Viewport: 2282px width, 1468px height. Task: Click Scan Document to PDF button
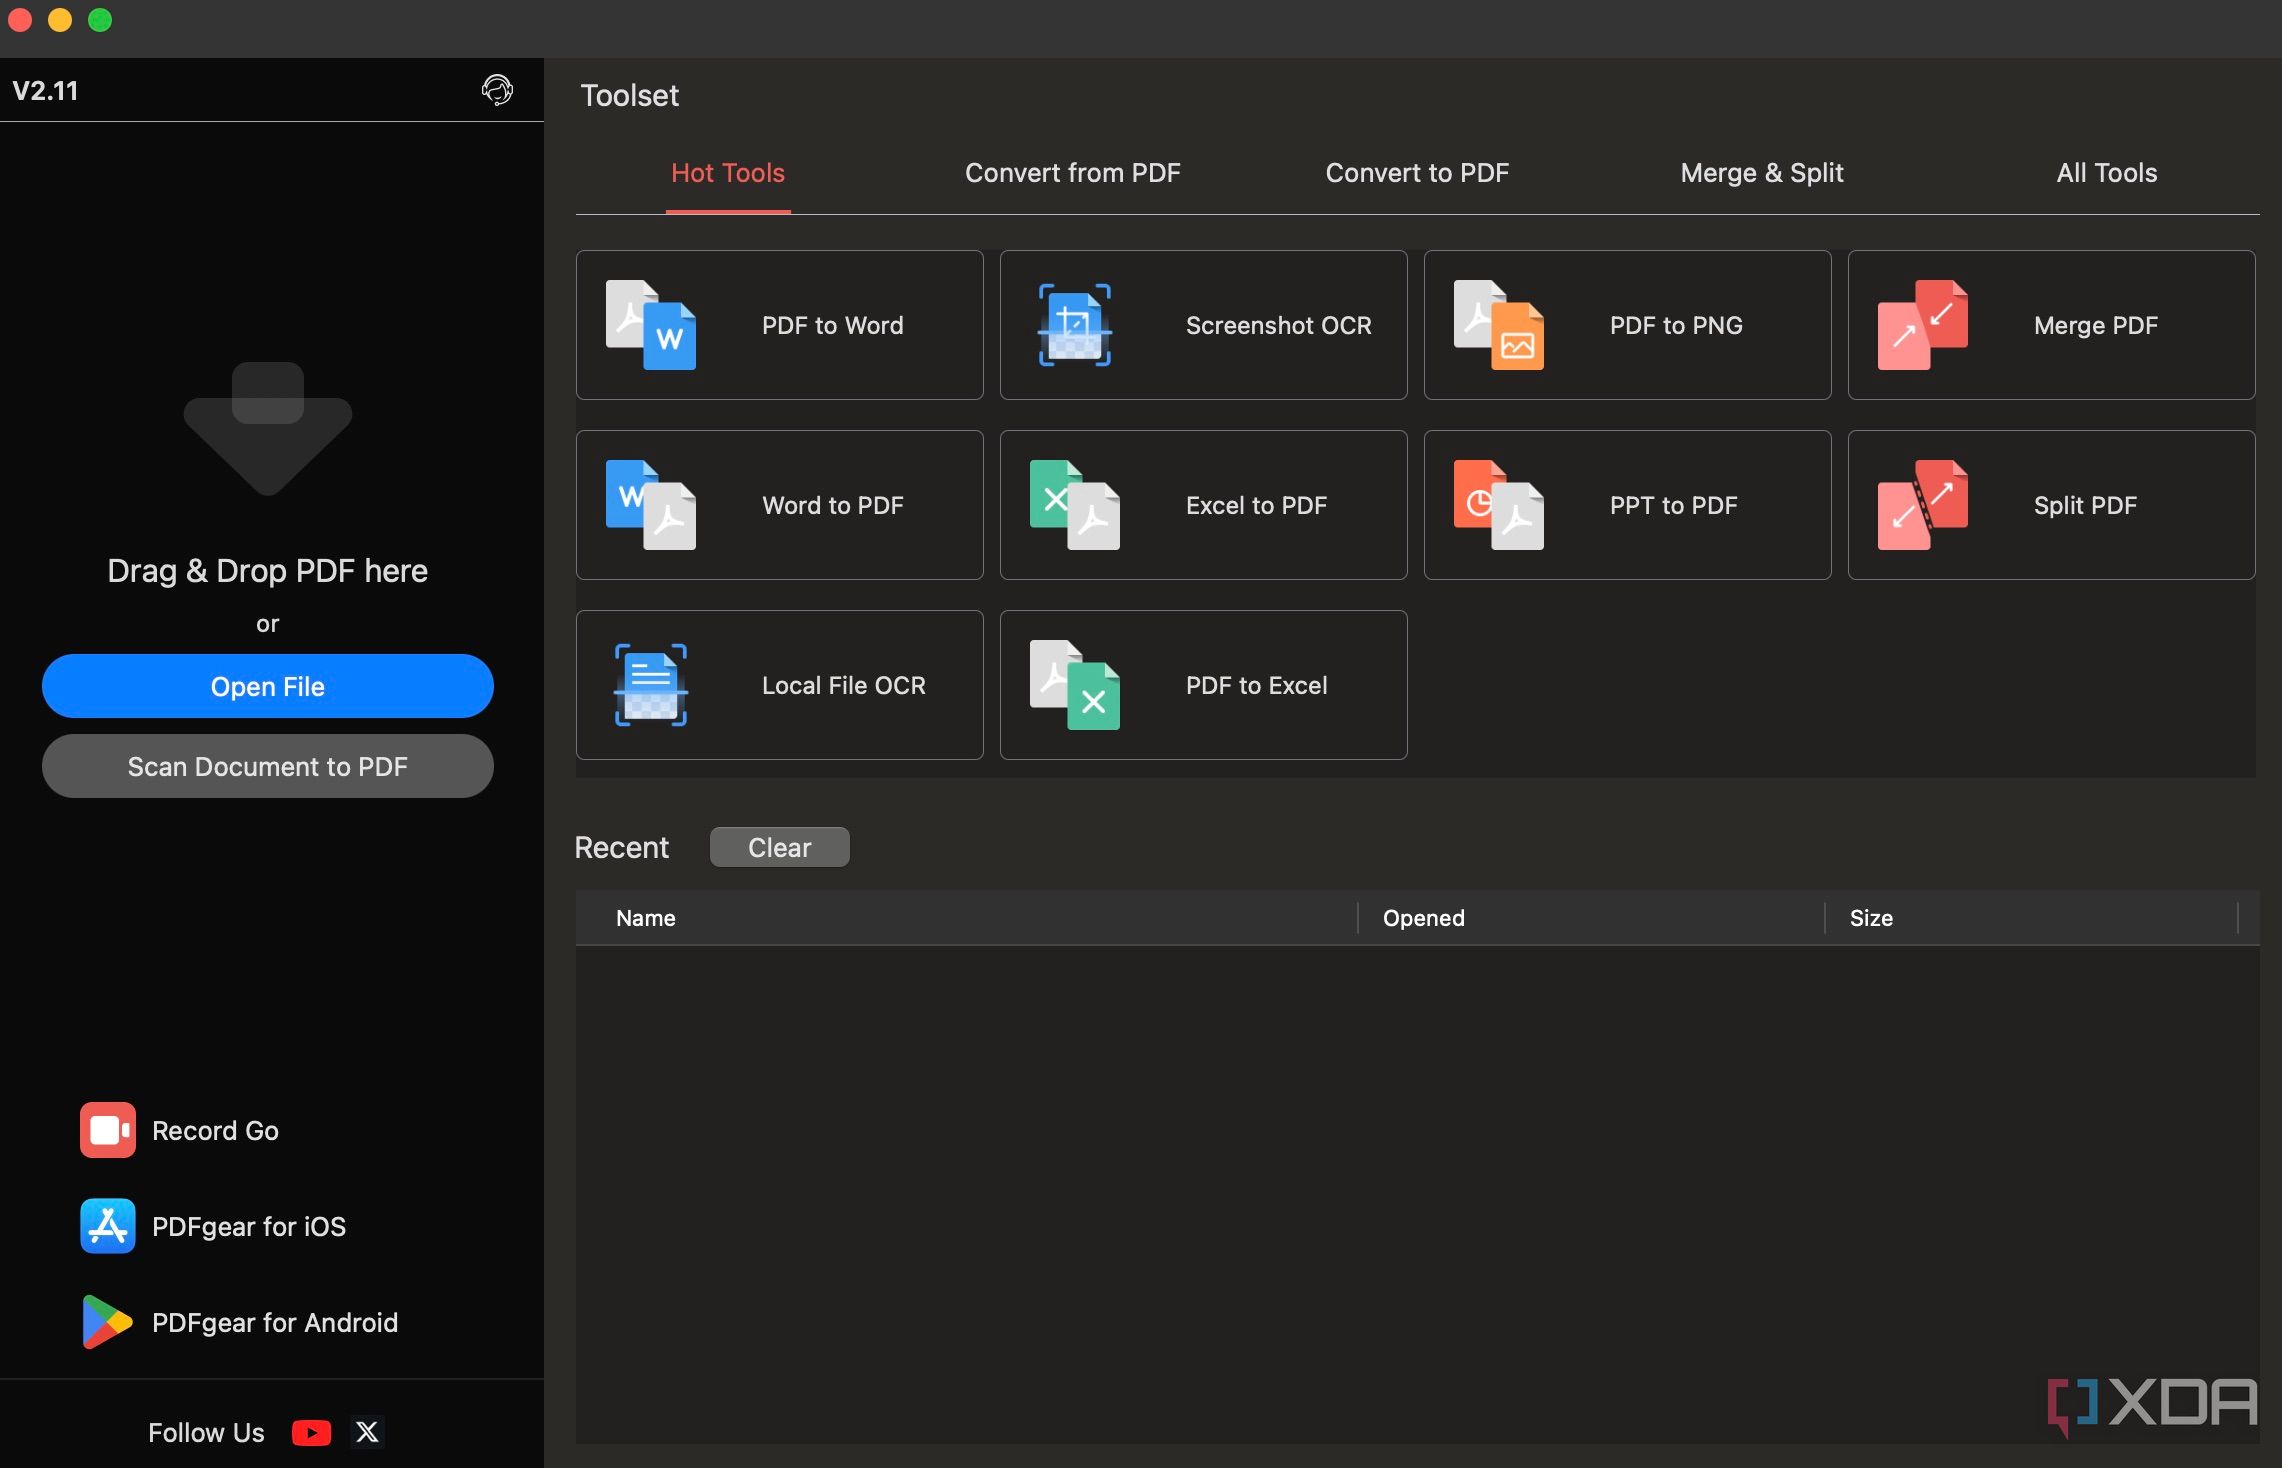(x=267, y=766)
